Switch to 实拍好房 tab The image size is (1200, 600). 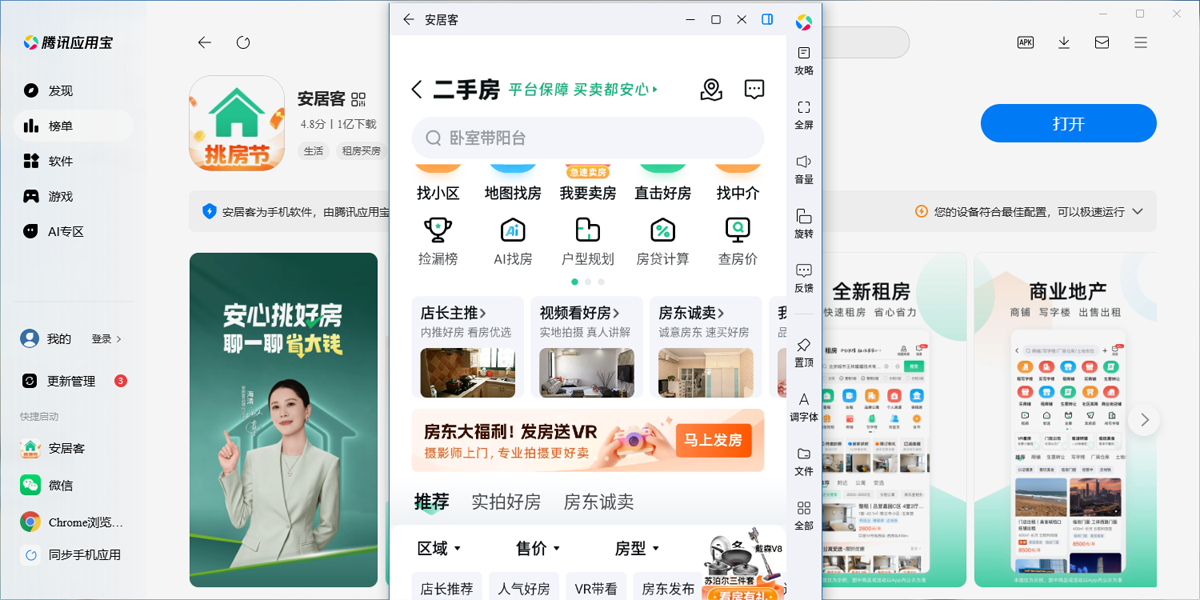(x=506, y=502)
